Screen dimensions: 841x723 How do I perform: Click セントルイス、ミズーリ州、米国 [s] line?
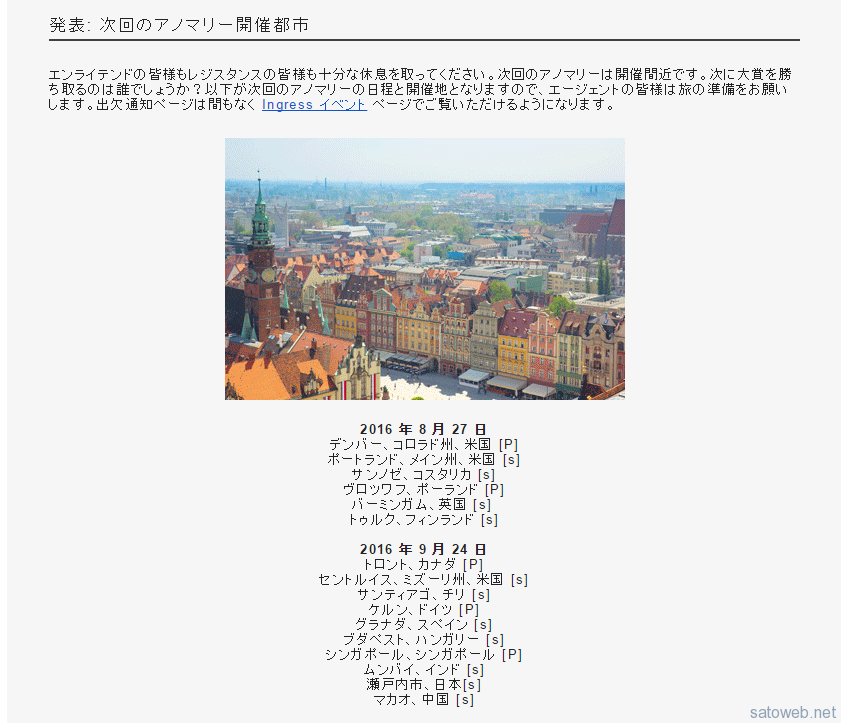(423, 580)
